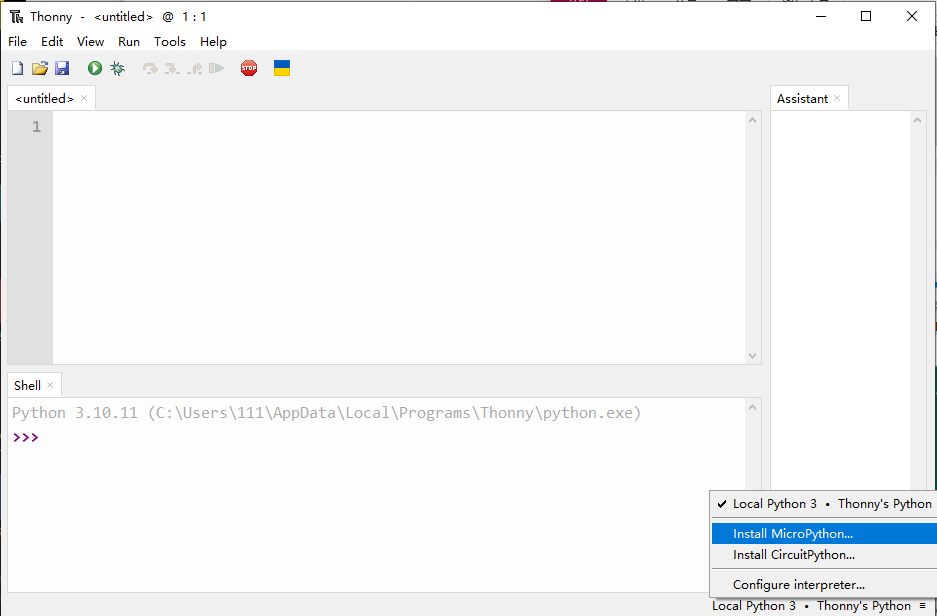
Task: Save the file with the floppy icon
Action: click(62, 68)
